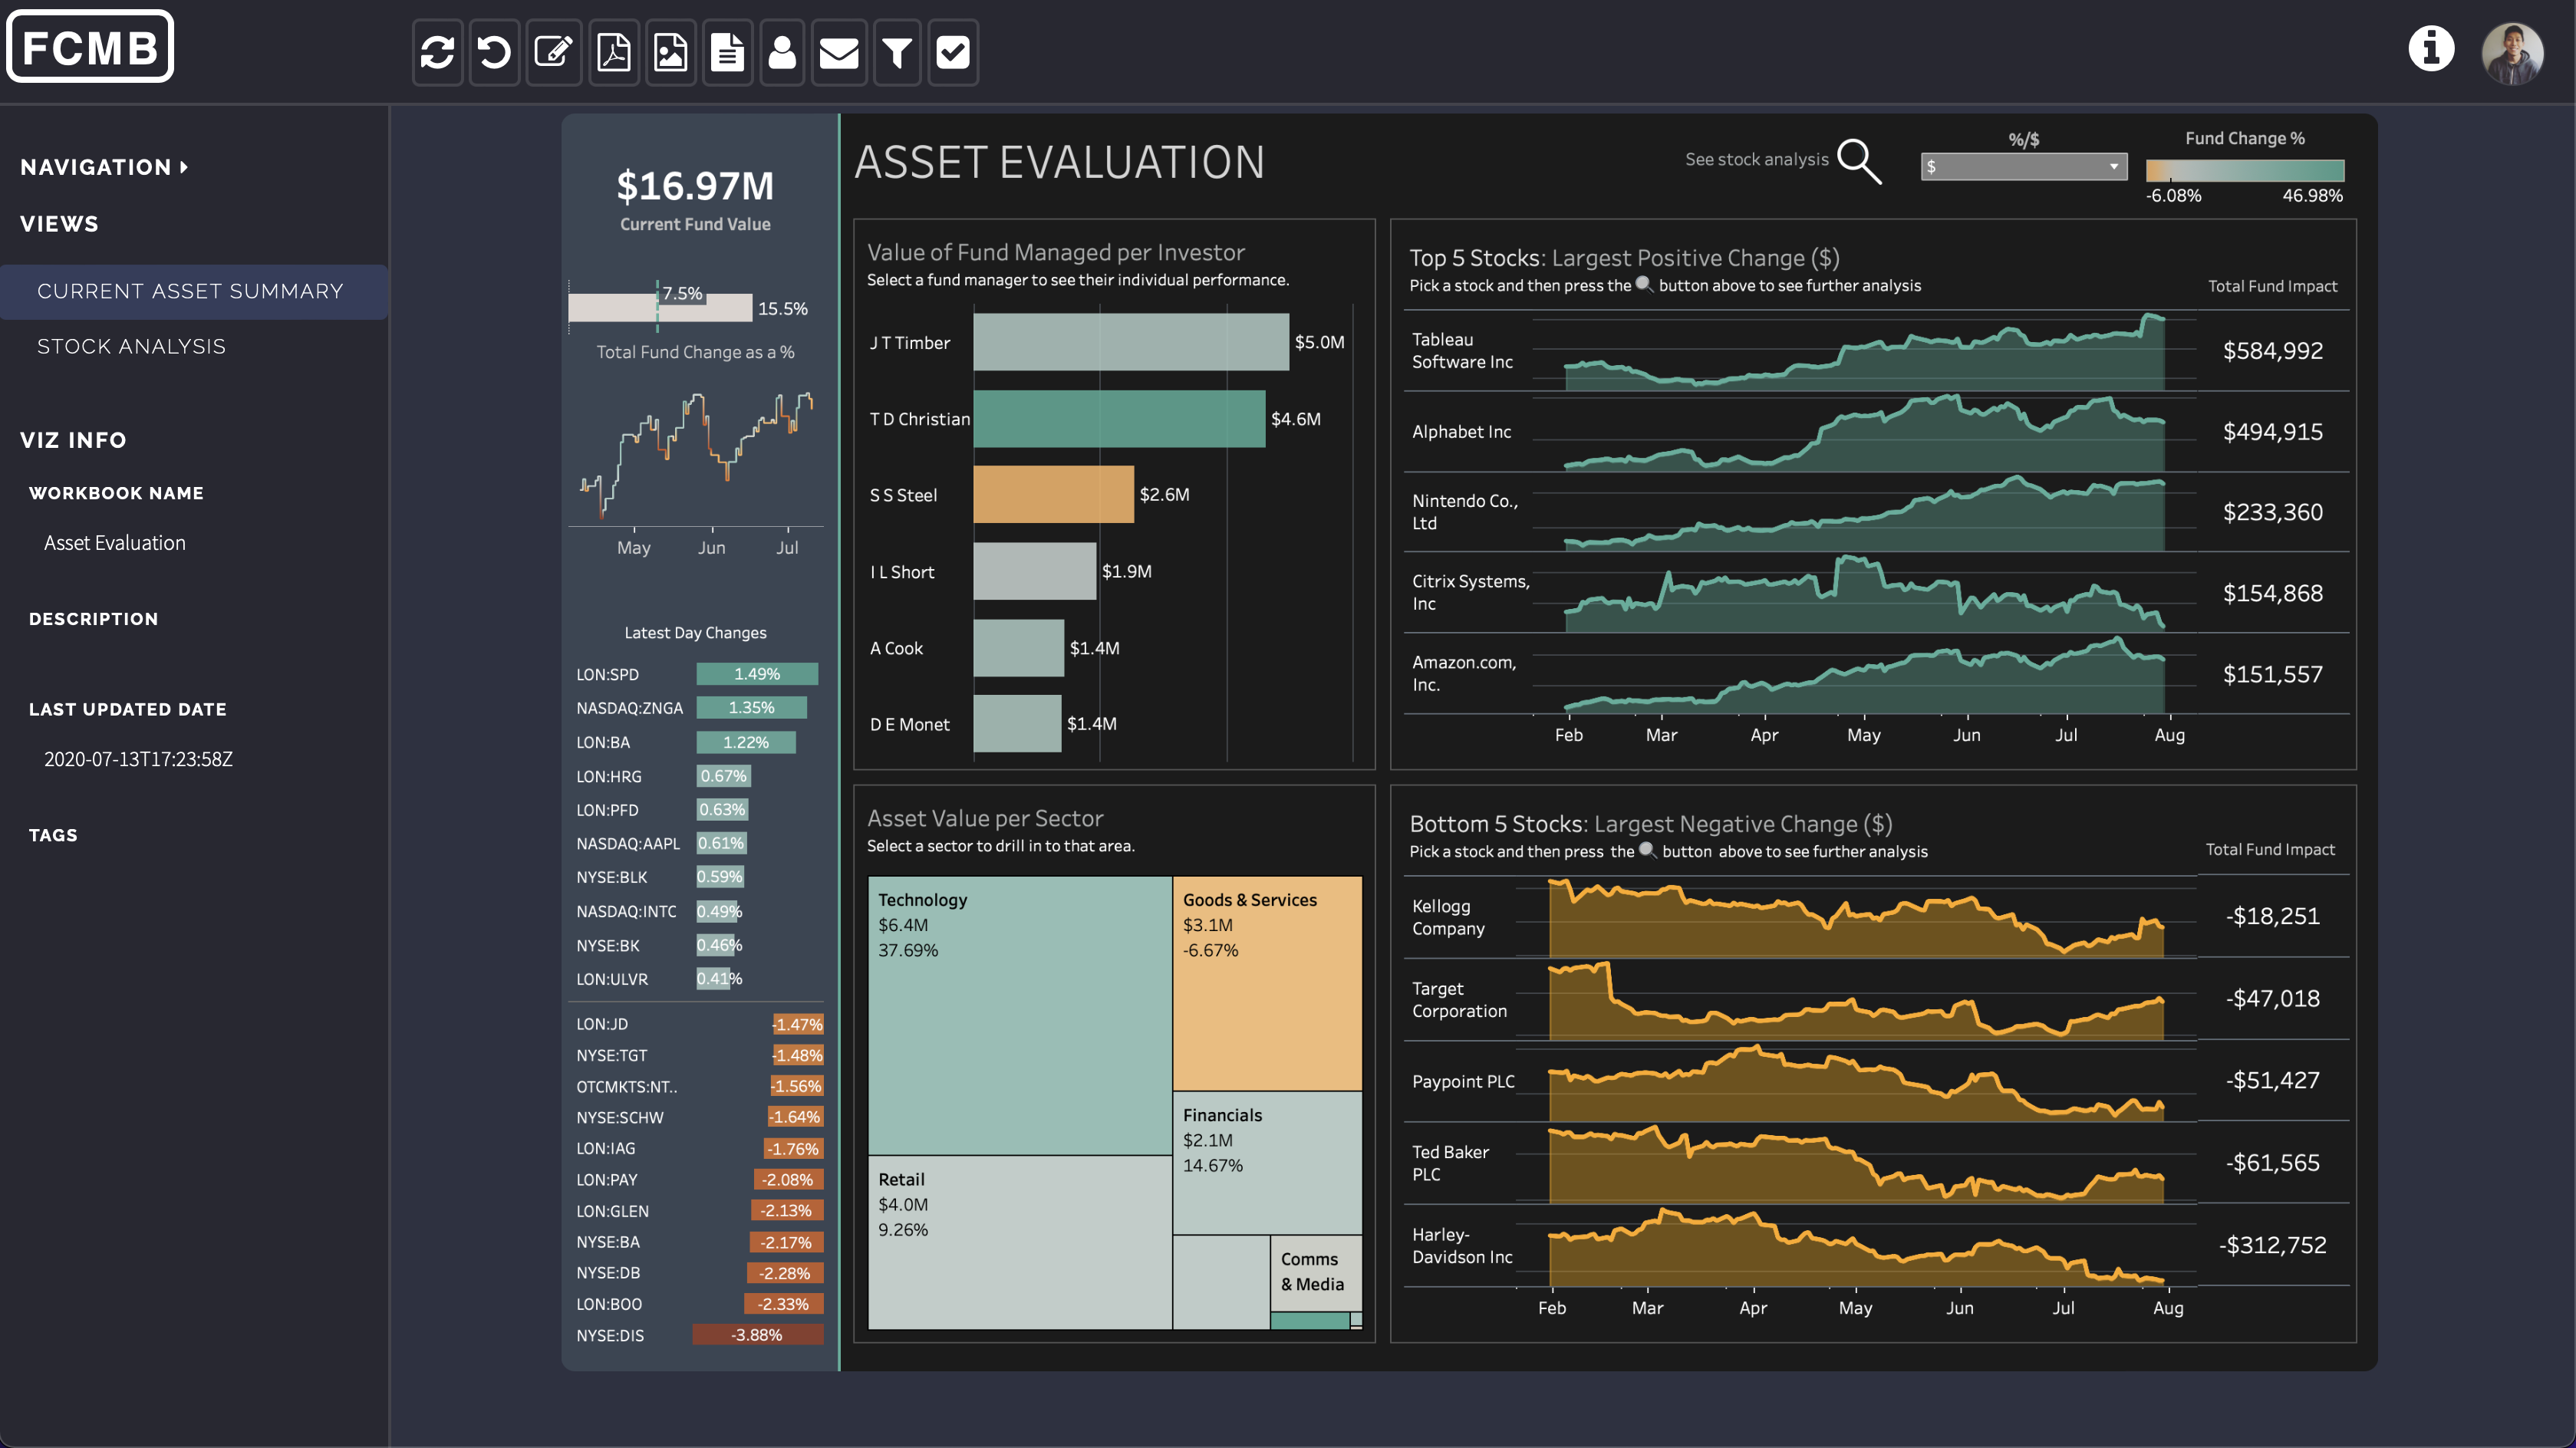The image size is (2576, 1448).
Task: Download the dashboard as PDF
Action: 612,52
